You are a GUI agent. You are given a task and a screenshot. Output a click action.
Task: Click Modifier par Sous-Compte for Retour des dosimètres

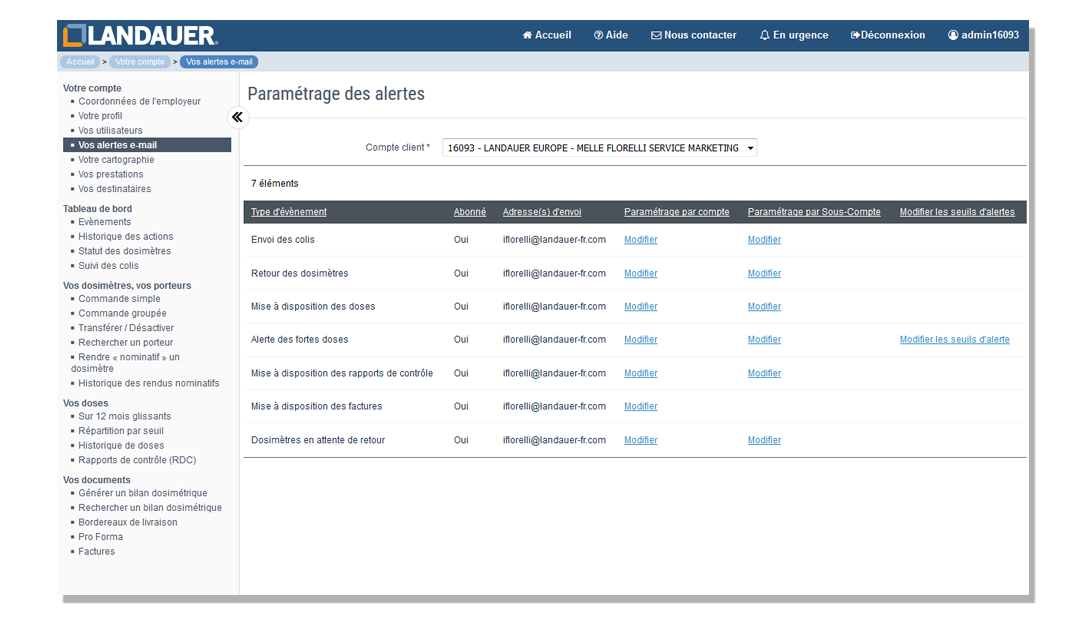[x=763, y=273]
